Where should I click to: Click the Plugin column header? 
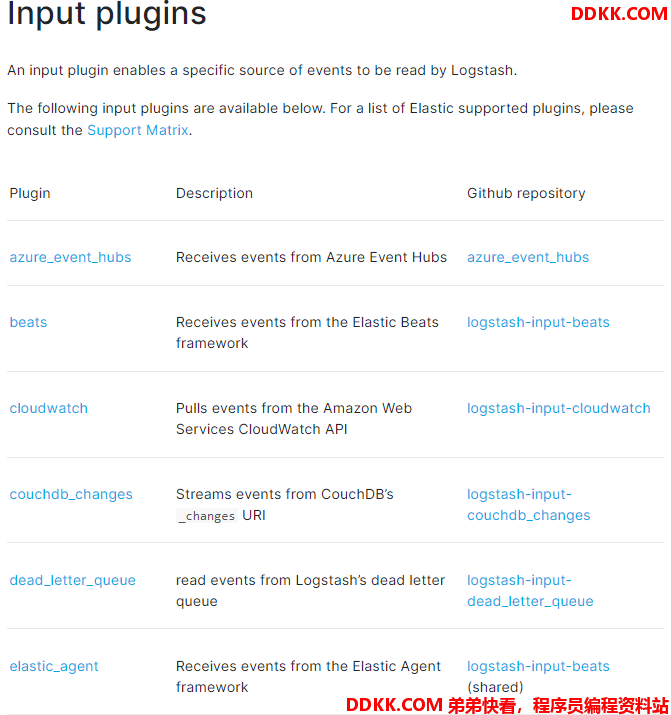[30, 193]
